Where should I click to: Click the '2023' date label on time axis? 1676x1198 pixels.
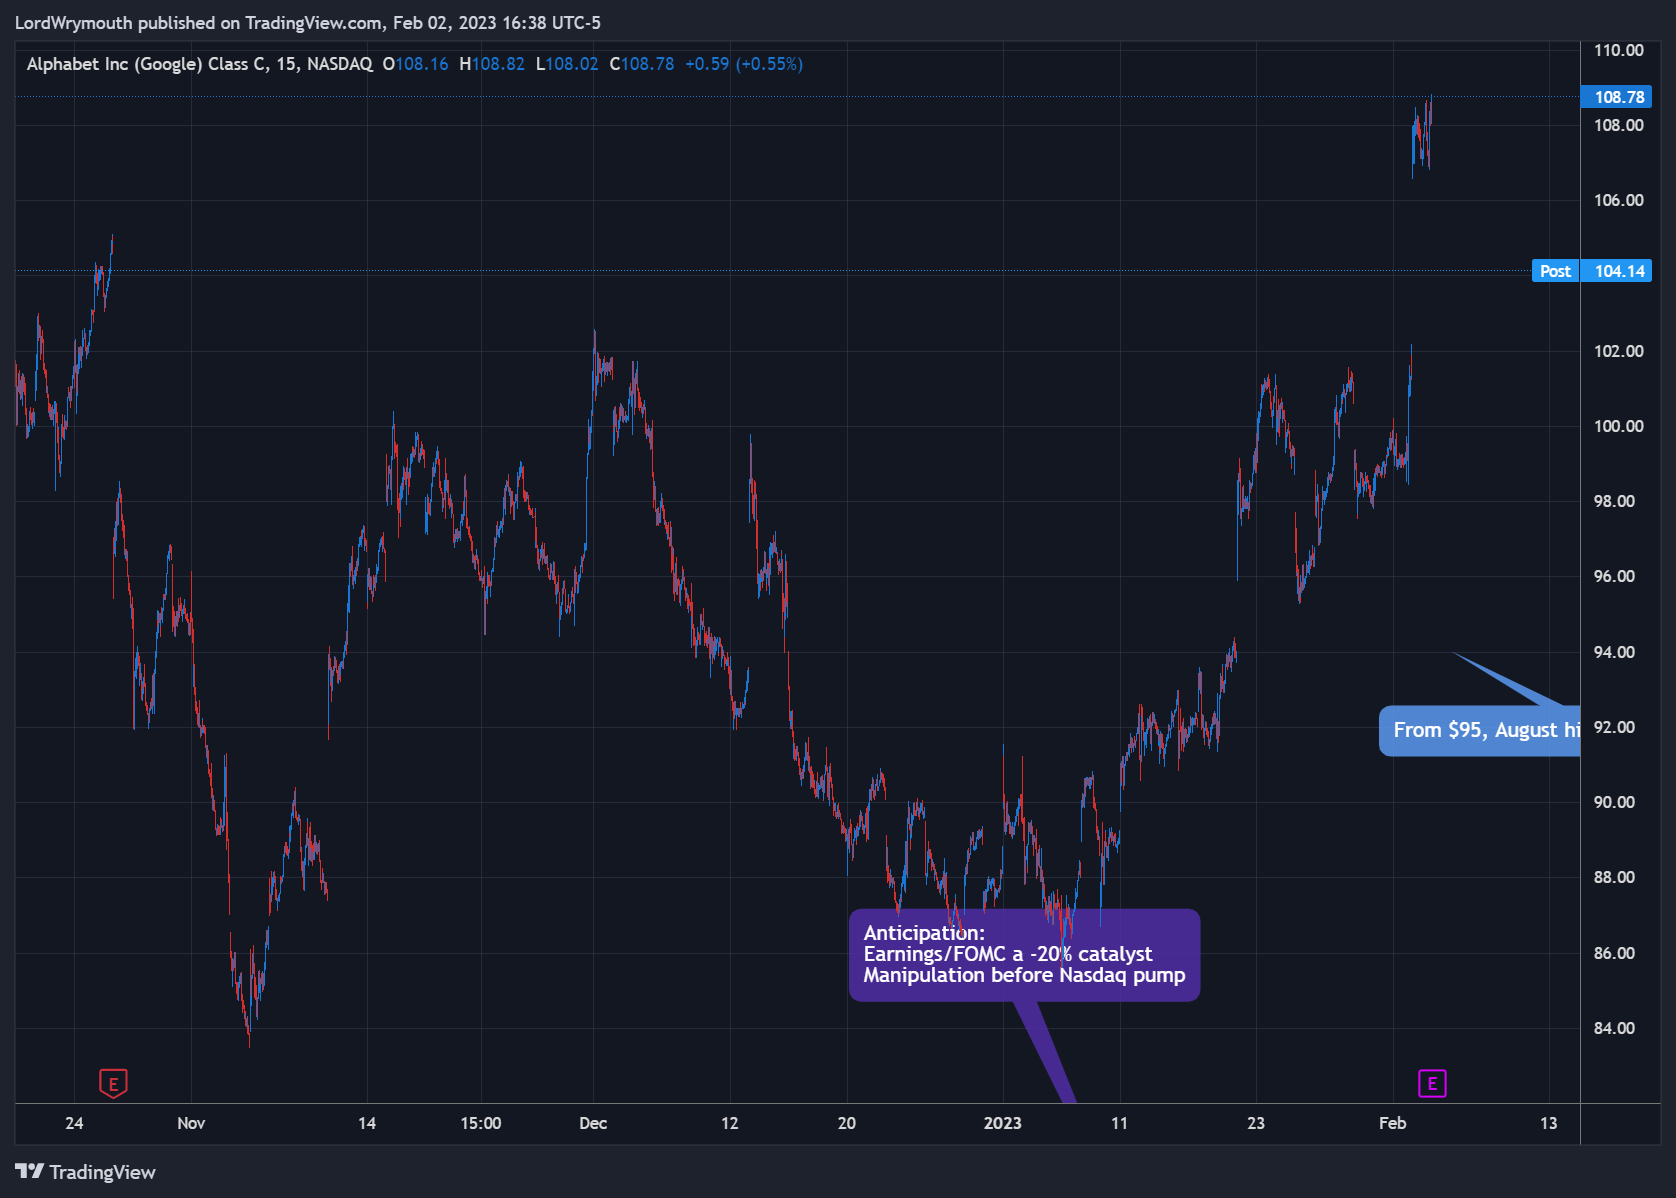[x=1002, y=1123]
